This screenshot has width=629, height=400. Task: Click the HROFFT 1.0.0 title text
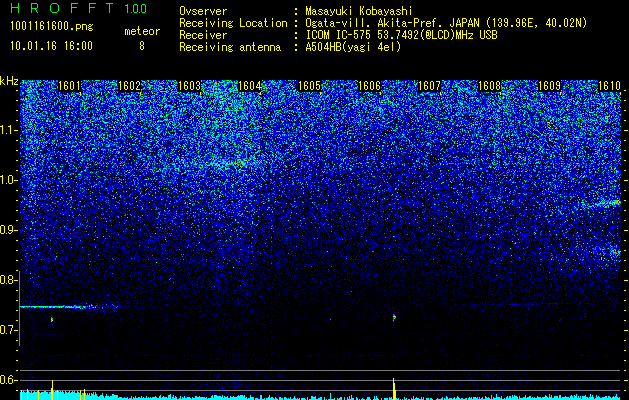tap(79, 8)
